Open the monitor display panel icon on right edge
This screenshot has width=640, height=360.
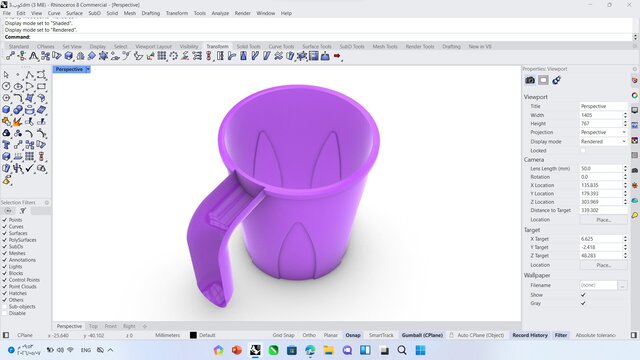point(634,110)
